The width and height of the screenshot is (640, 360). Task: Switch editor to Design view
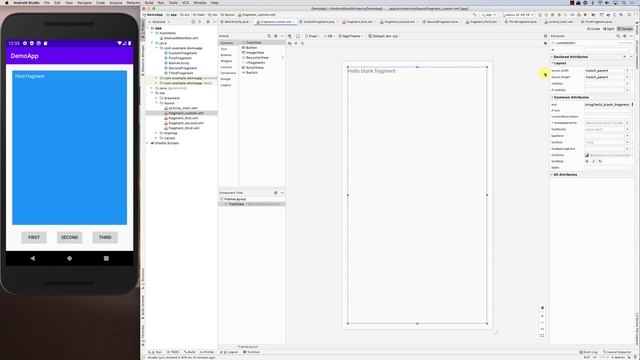[x=624, y=29]
